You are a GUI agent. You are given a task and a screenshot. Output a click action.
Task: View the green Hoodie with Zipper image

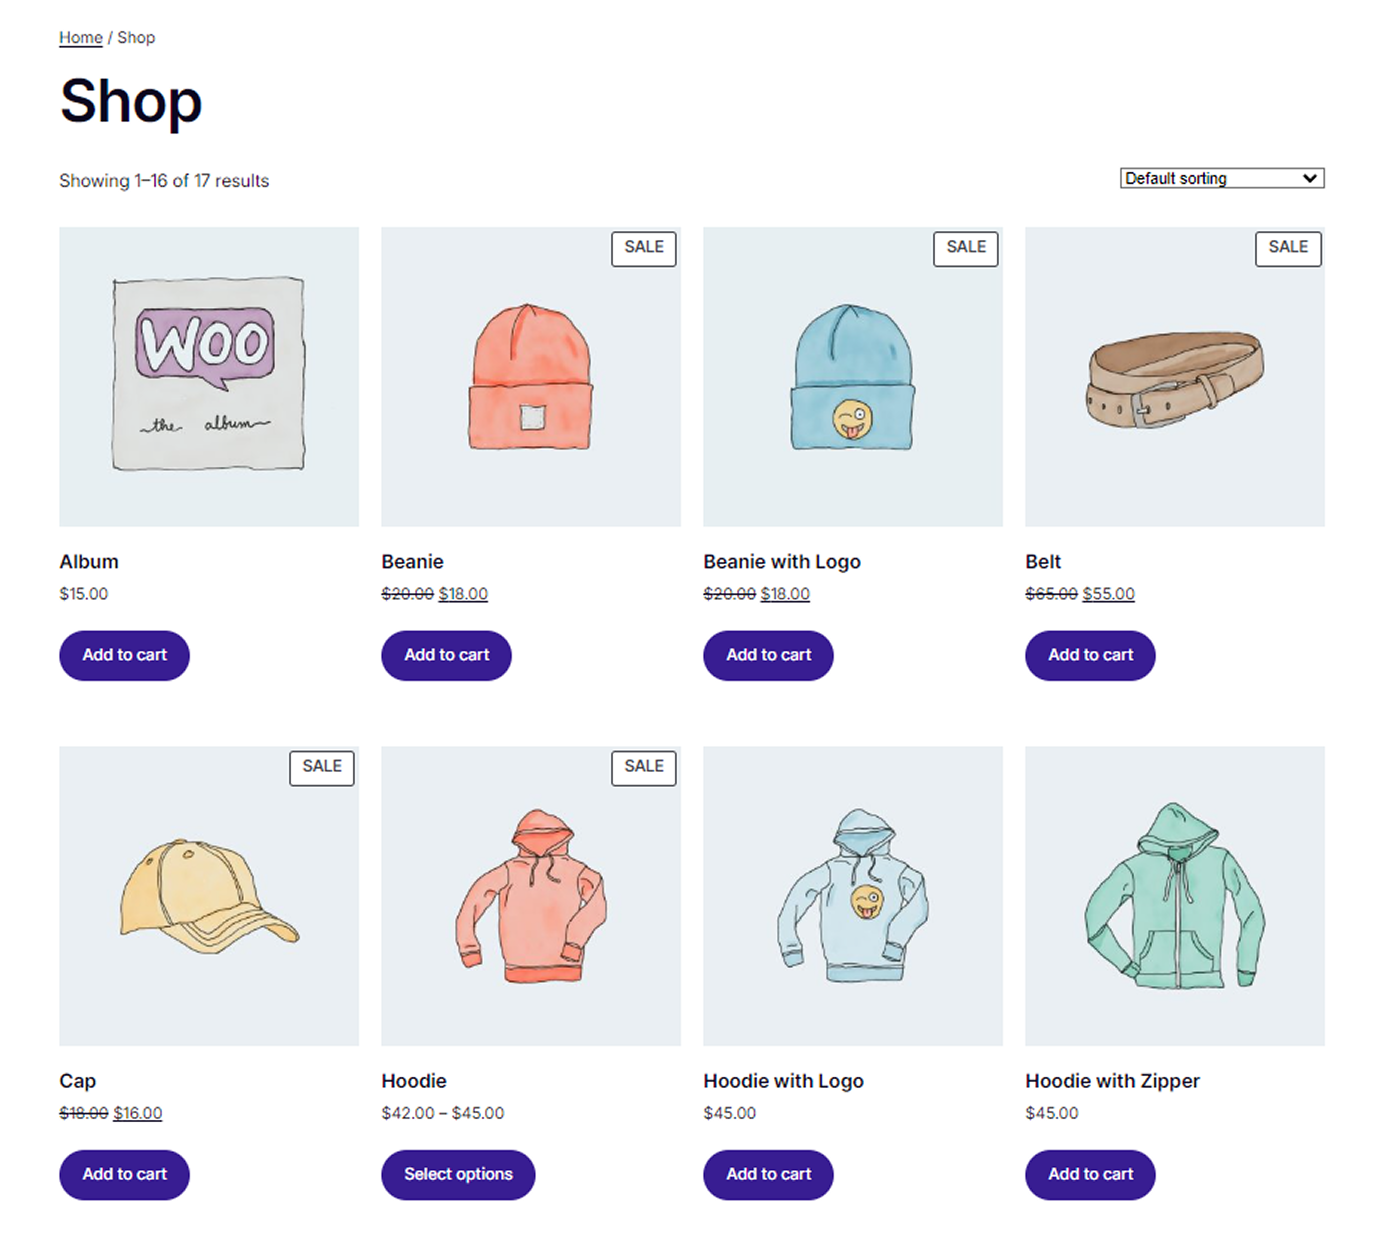(1174, 895)
